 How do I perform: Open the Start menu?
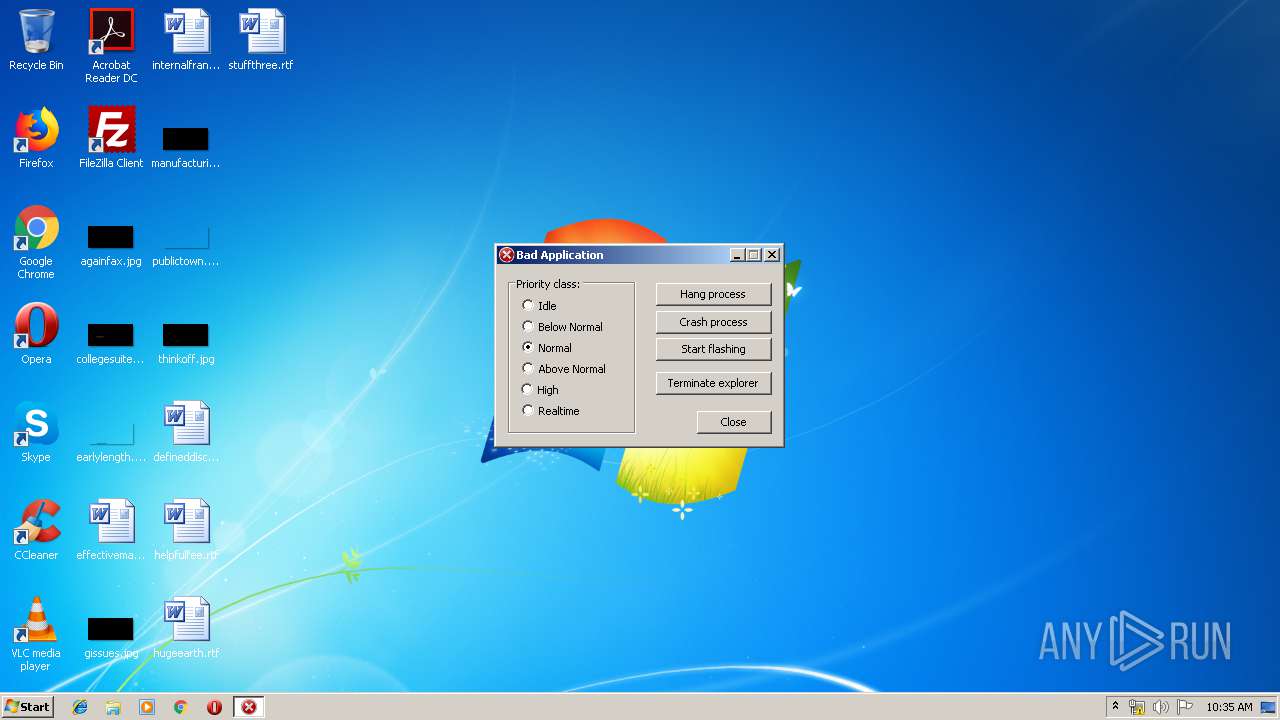click(28, 707)
